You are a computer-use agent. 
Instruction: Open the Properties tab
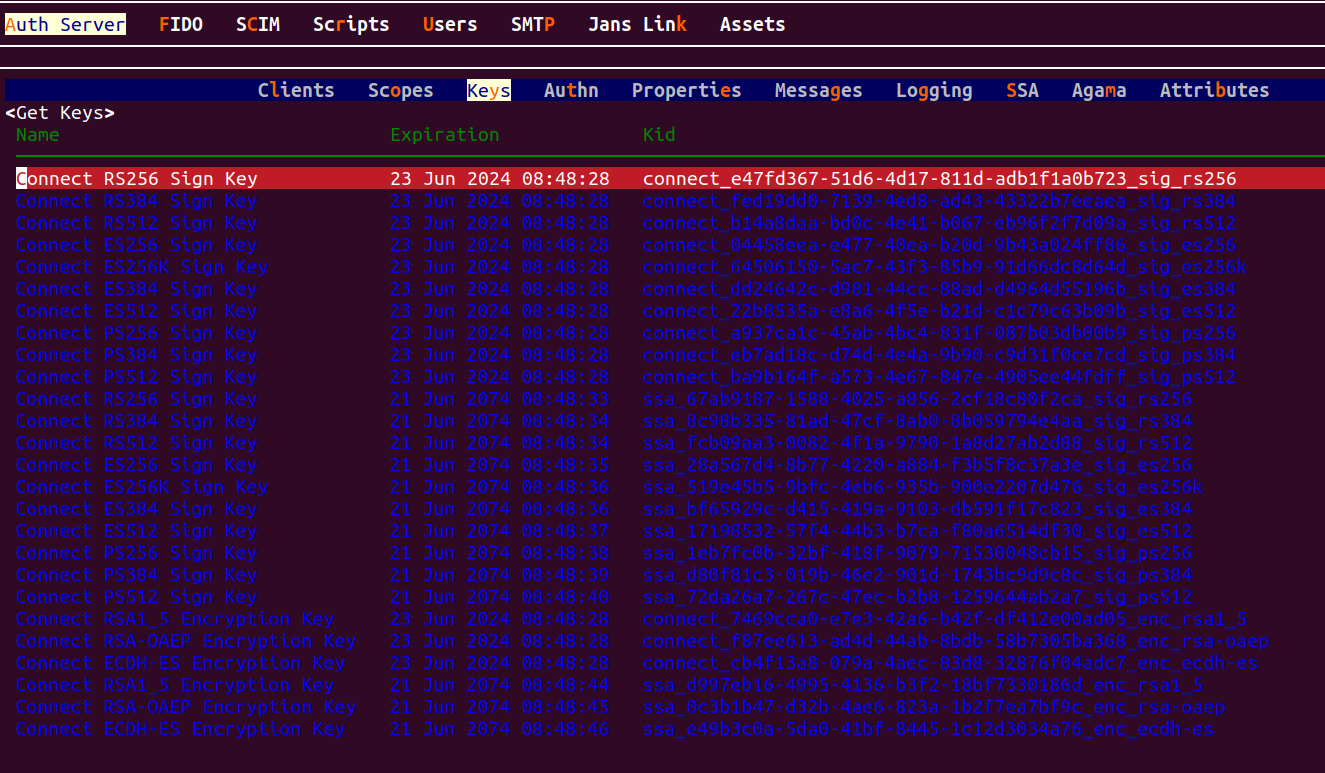[686, 91]
